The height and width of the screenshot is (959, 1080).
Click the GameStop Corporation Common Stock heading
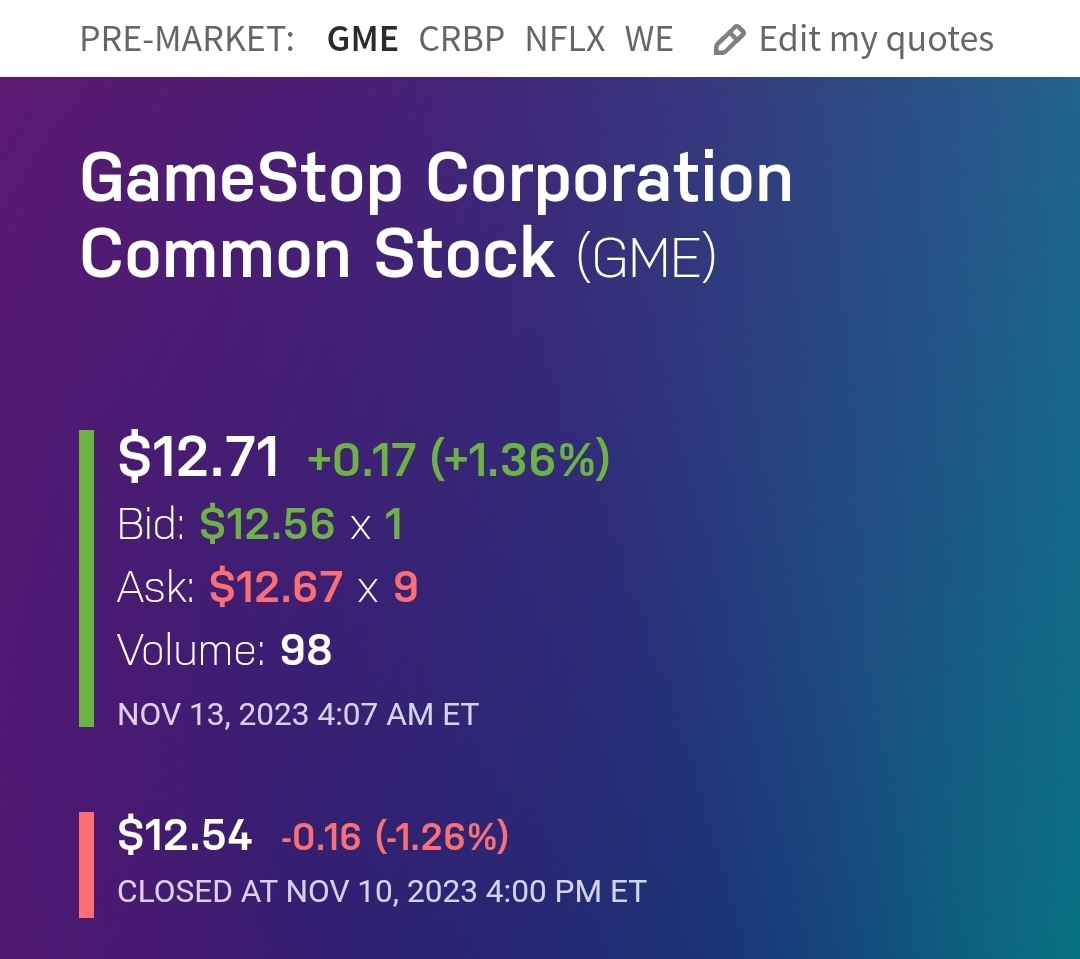click(x=436, y=216)
